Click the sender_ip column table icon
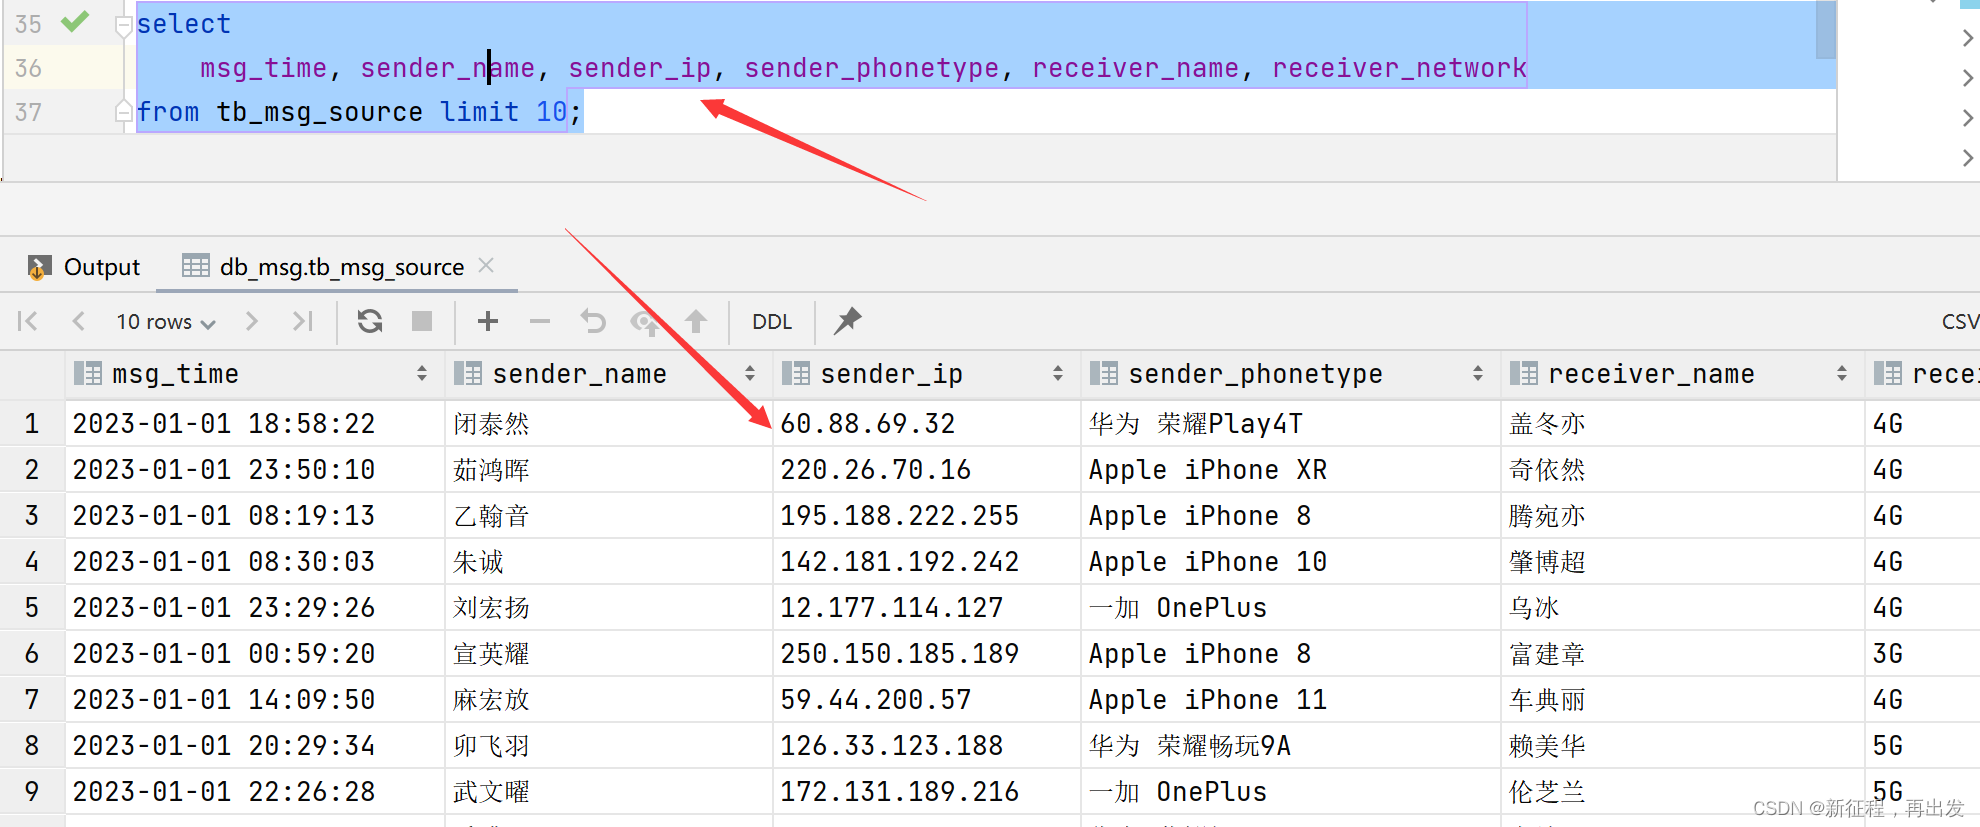 pos(796,374)
